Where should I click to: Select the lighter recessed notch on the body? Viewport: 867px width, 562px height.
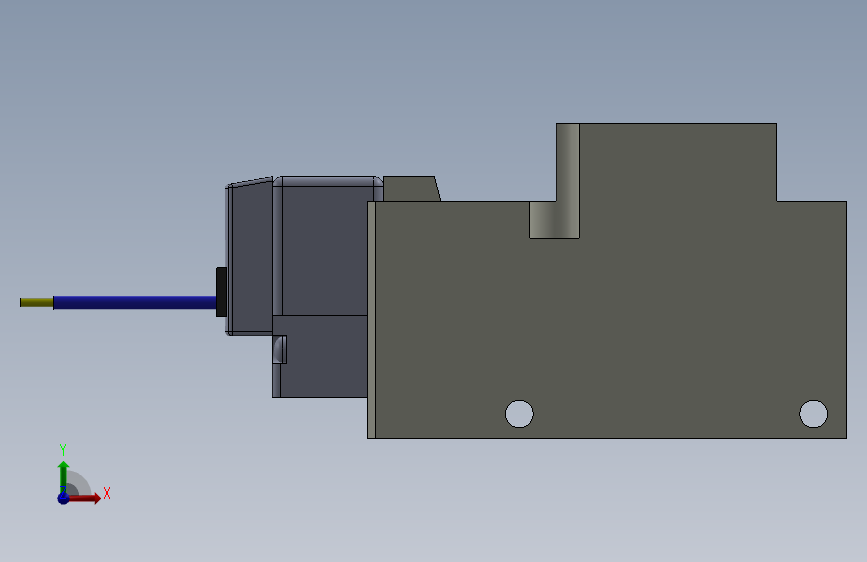click(x=556, y=220)
